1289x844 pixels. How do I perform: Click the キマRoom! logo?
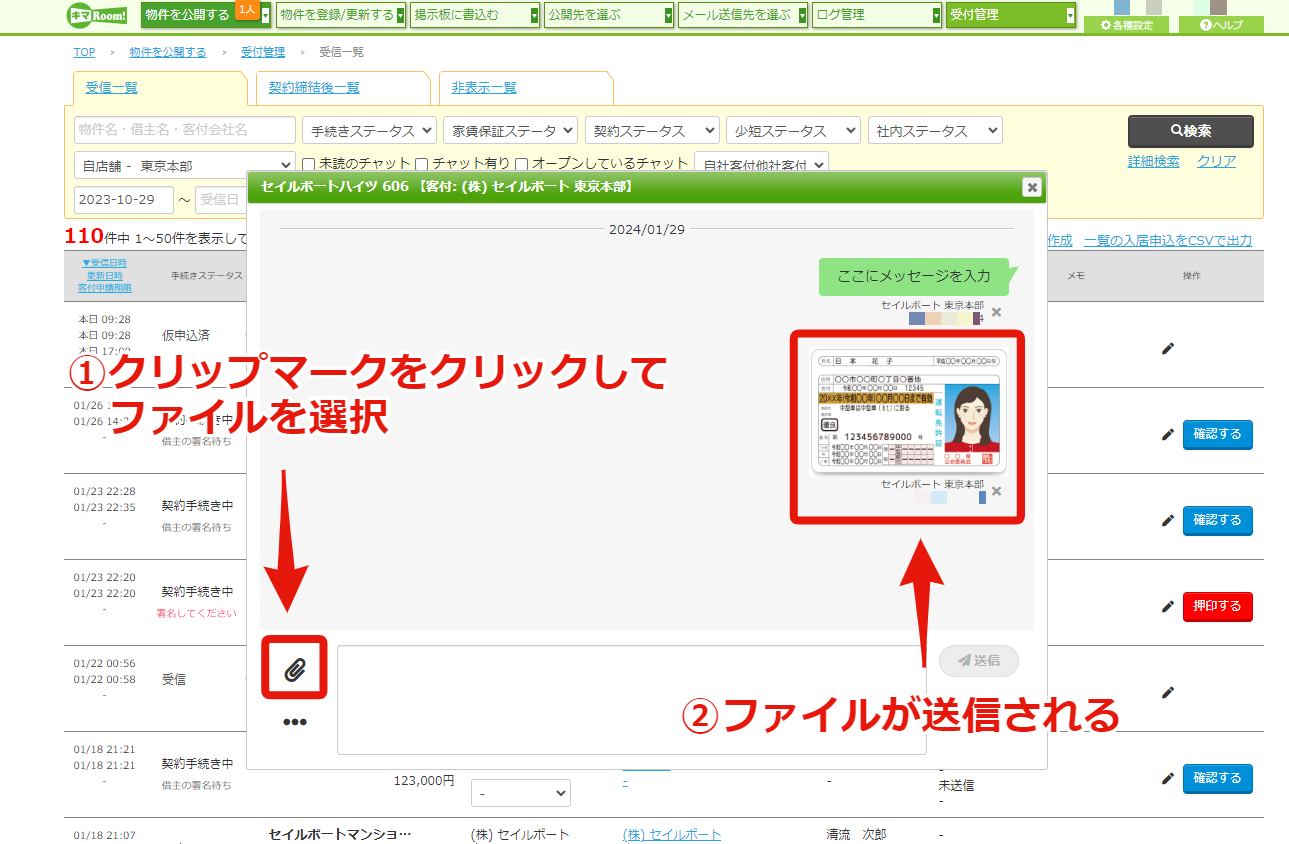[97, 15]
